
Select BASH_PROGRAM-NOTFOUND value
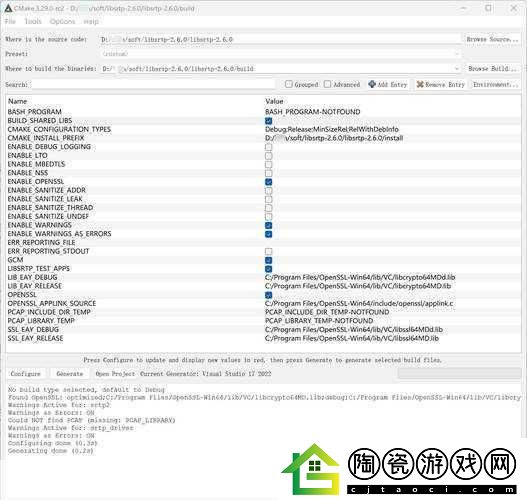[x=313, y=112]
